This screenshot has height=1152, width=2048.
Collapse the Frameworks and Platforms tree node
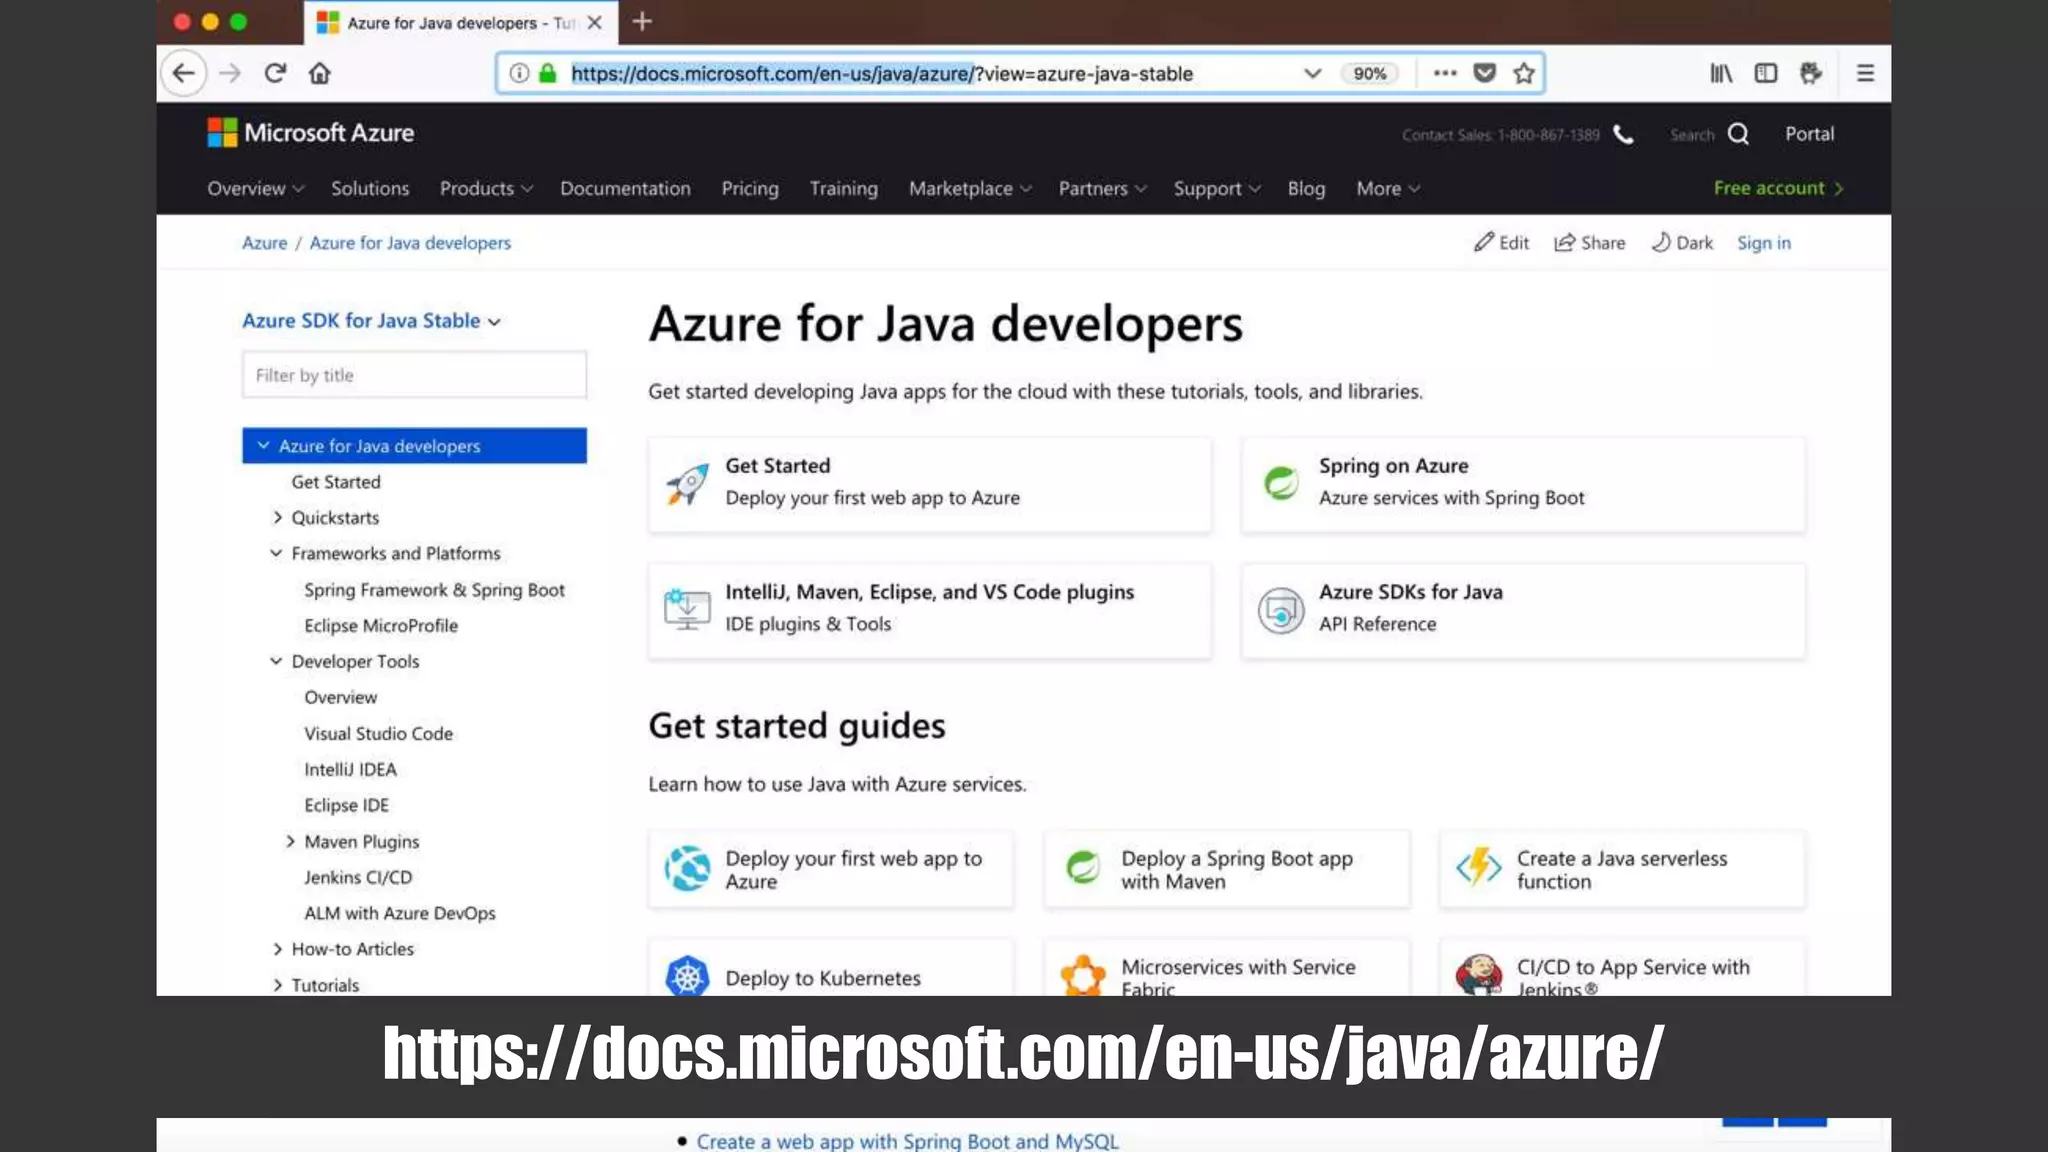click(276, 553)
